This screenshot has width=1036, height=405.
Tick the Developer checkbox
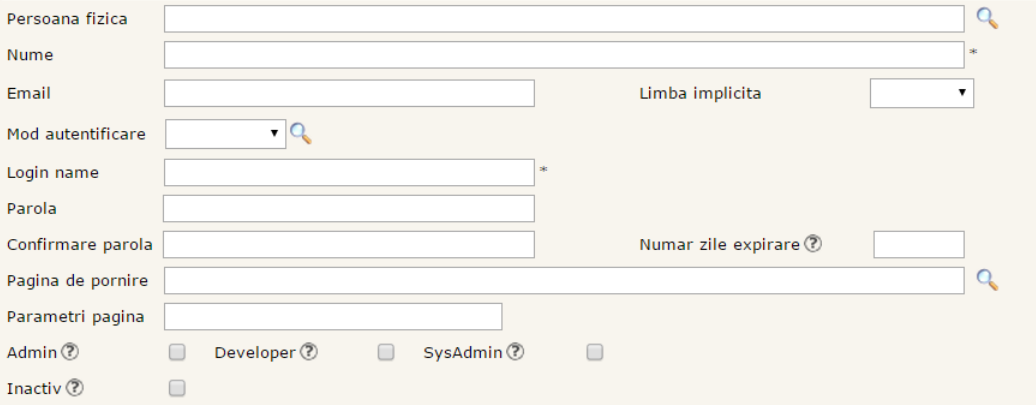tap(386, 352)
